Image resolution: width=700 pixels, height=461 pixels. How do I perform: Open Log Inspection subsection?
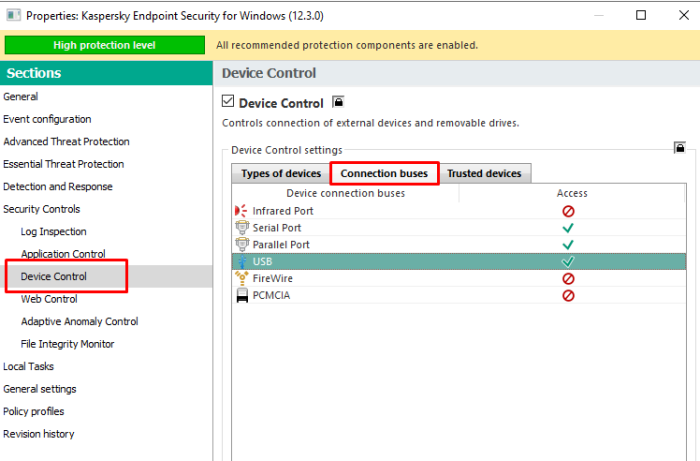tap(54, 231)
